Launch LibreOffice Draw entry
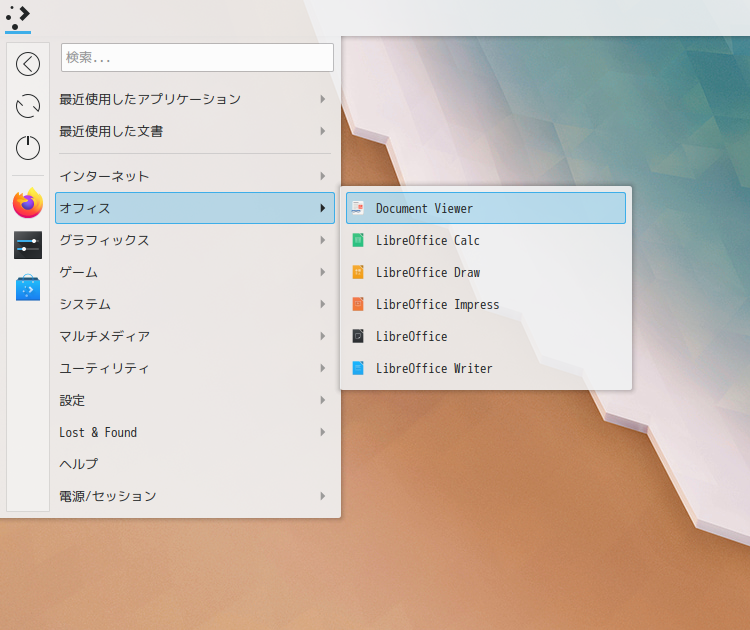The height and width of the screenshot is (630, 750). click(x=485, y=272)
